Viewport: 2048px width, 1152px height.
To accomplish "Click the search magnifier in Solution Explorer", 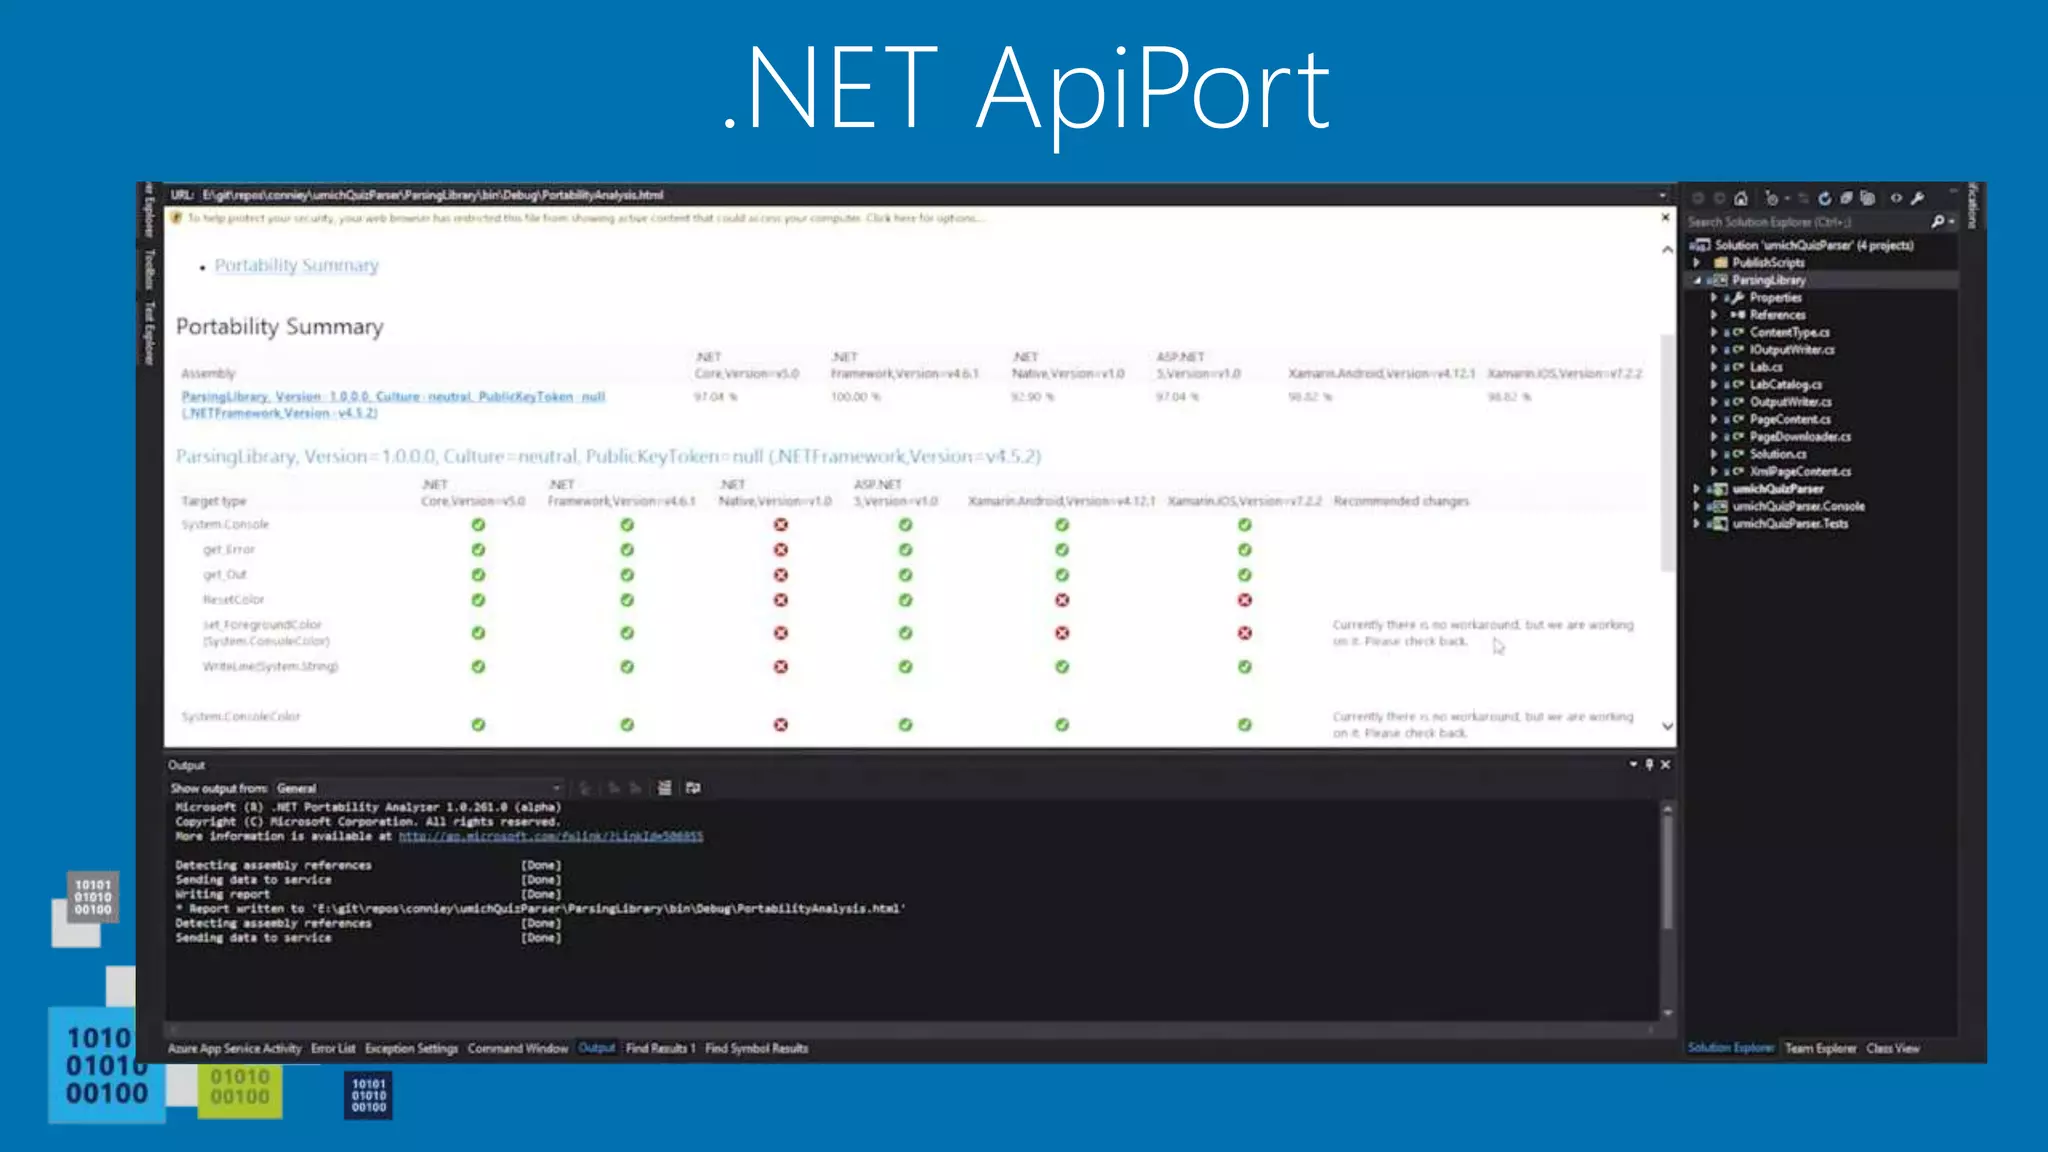I will (1938, 222).
